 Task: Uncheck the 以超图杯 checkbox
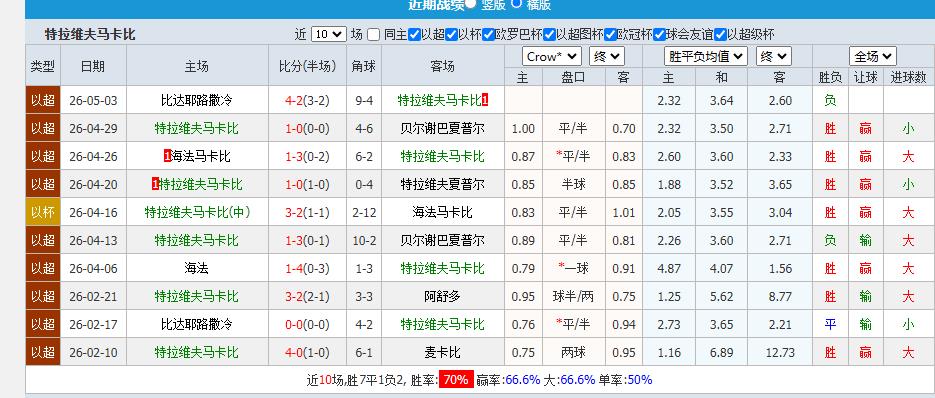[x=550, y=35]
